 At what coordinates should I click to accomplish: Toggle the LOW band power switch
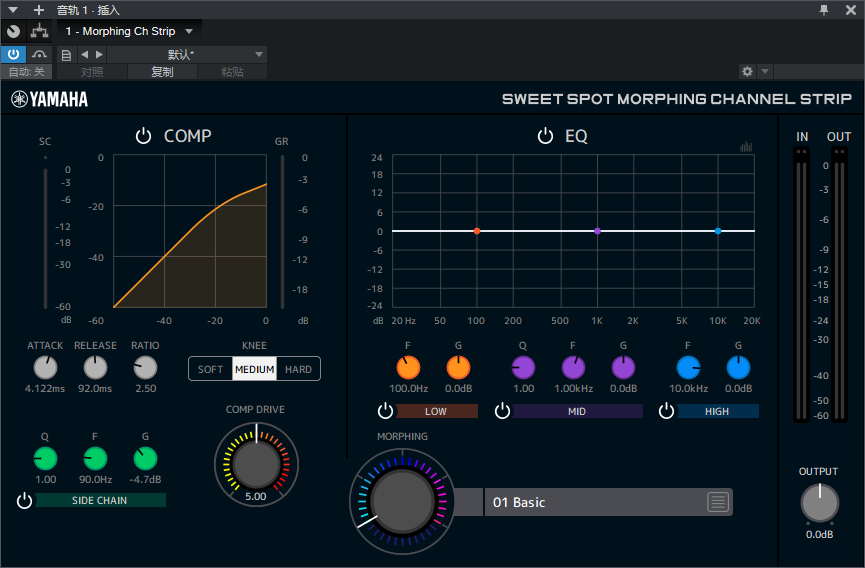pyautogui.click(x=386, y=411)
